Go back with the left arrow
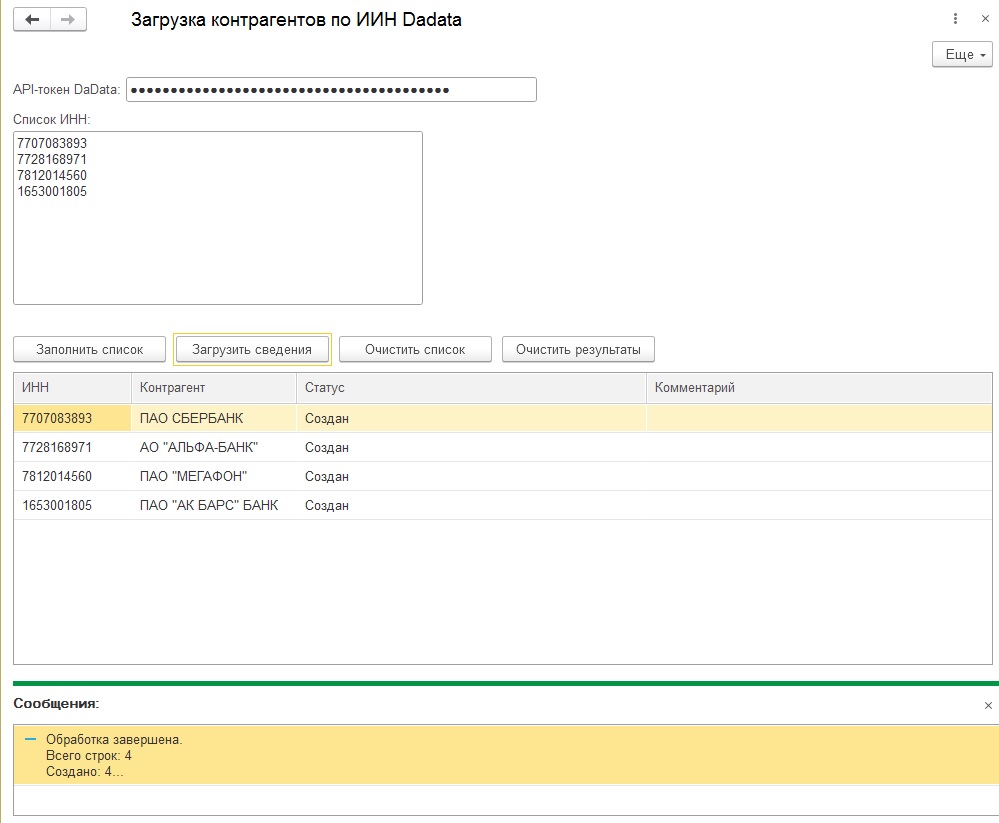This screenshot has width=999, height=823. (32, 20)
